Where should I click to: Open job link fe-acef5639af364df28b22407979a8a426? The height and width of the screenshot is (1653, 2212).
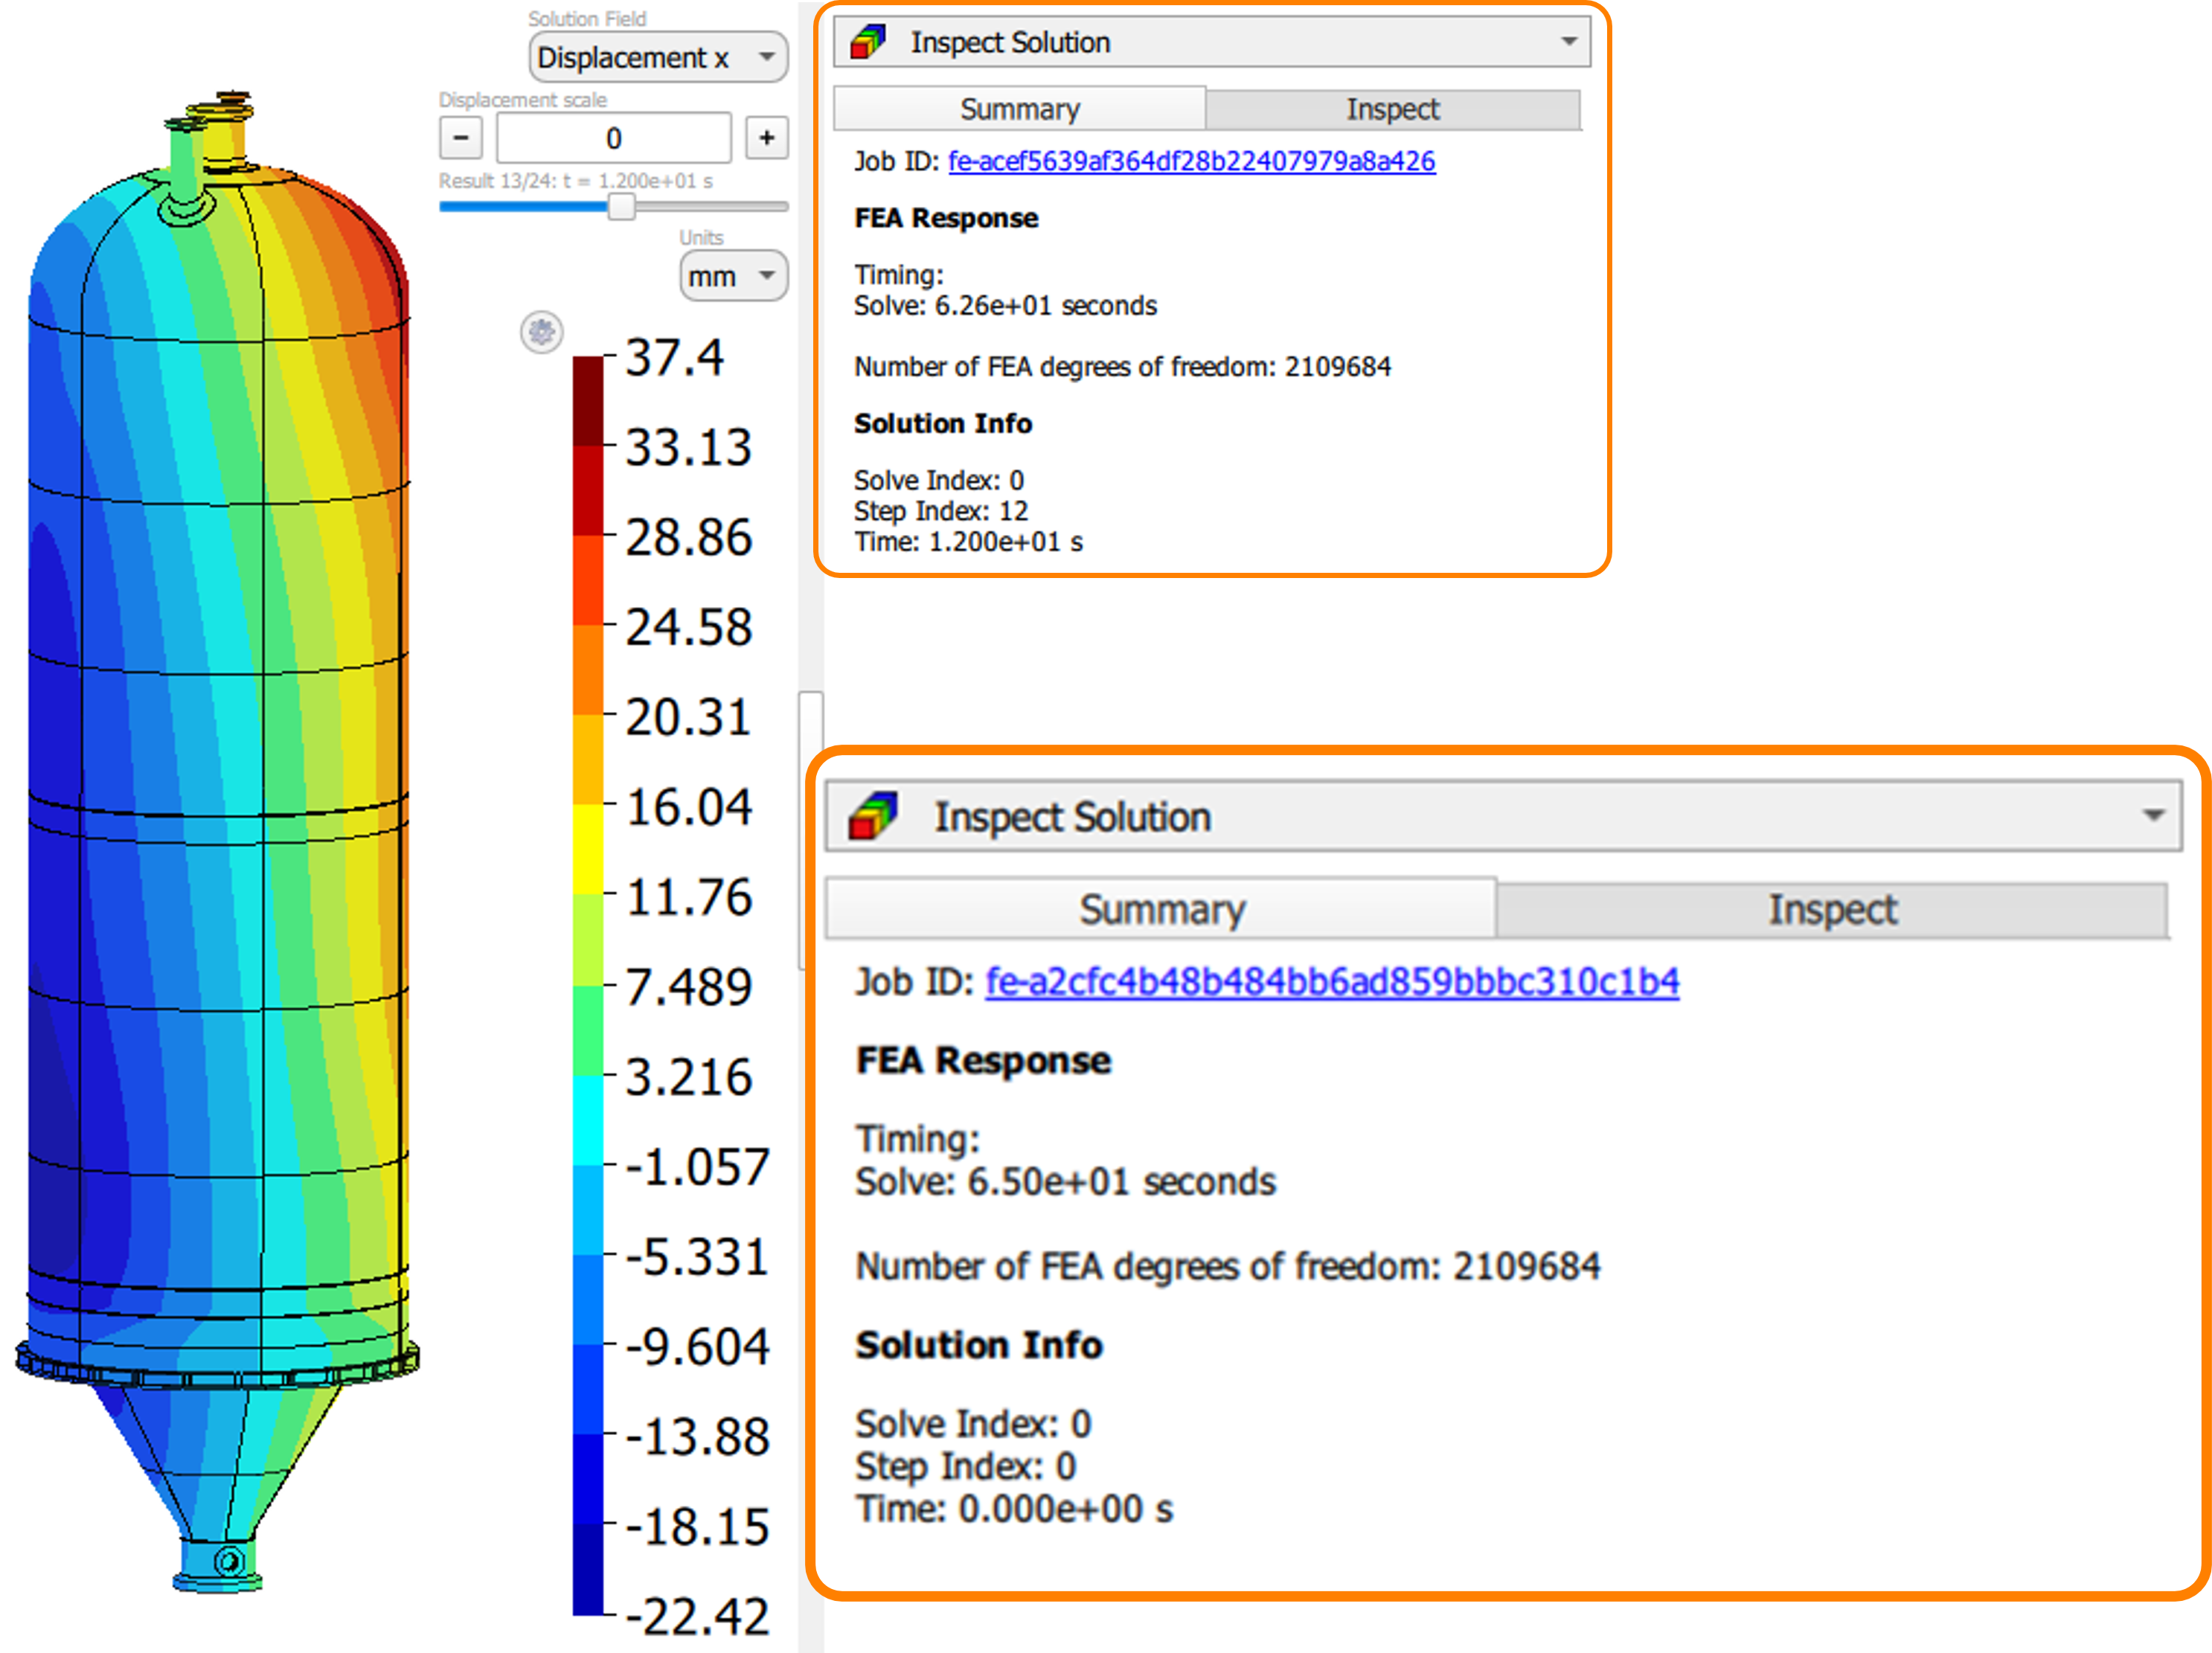point(1191,161)
